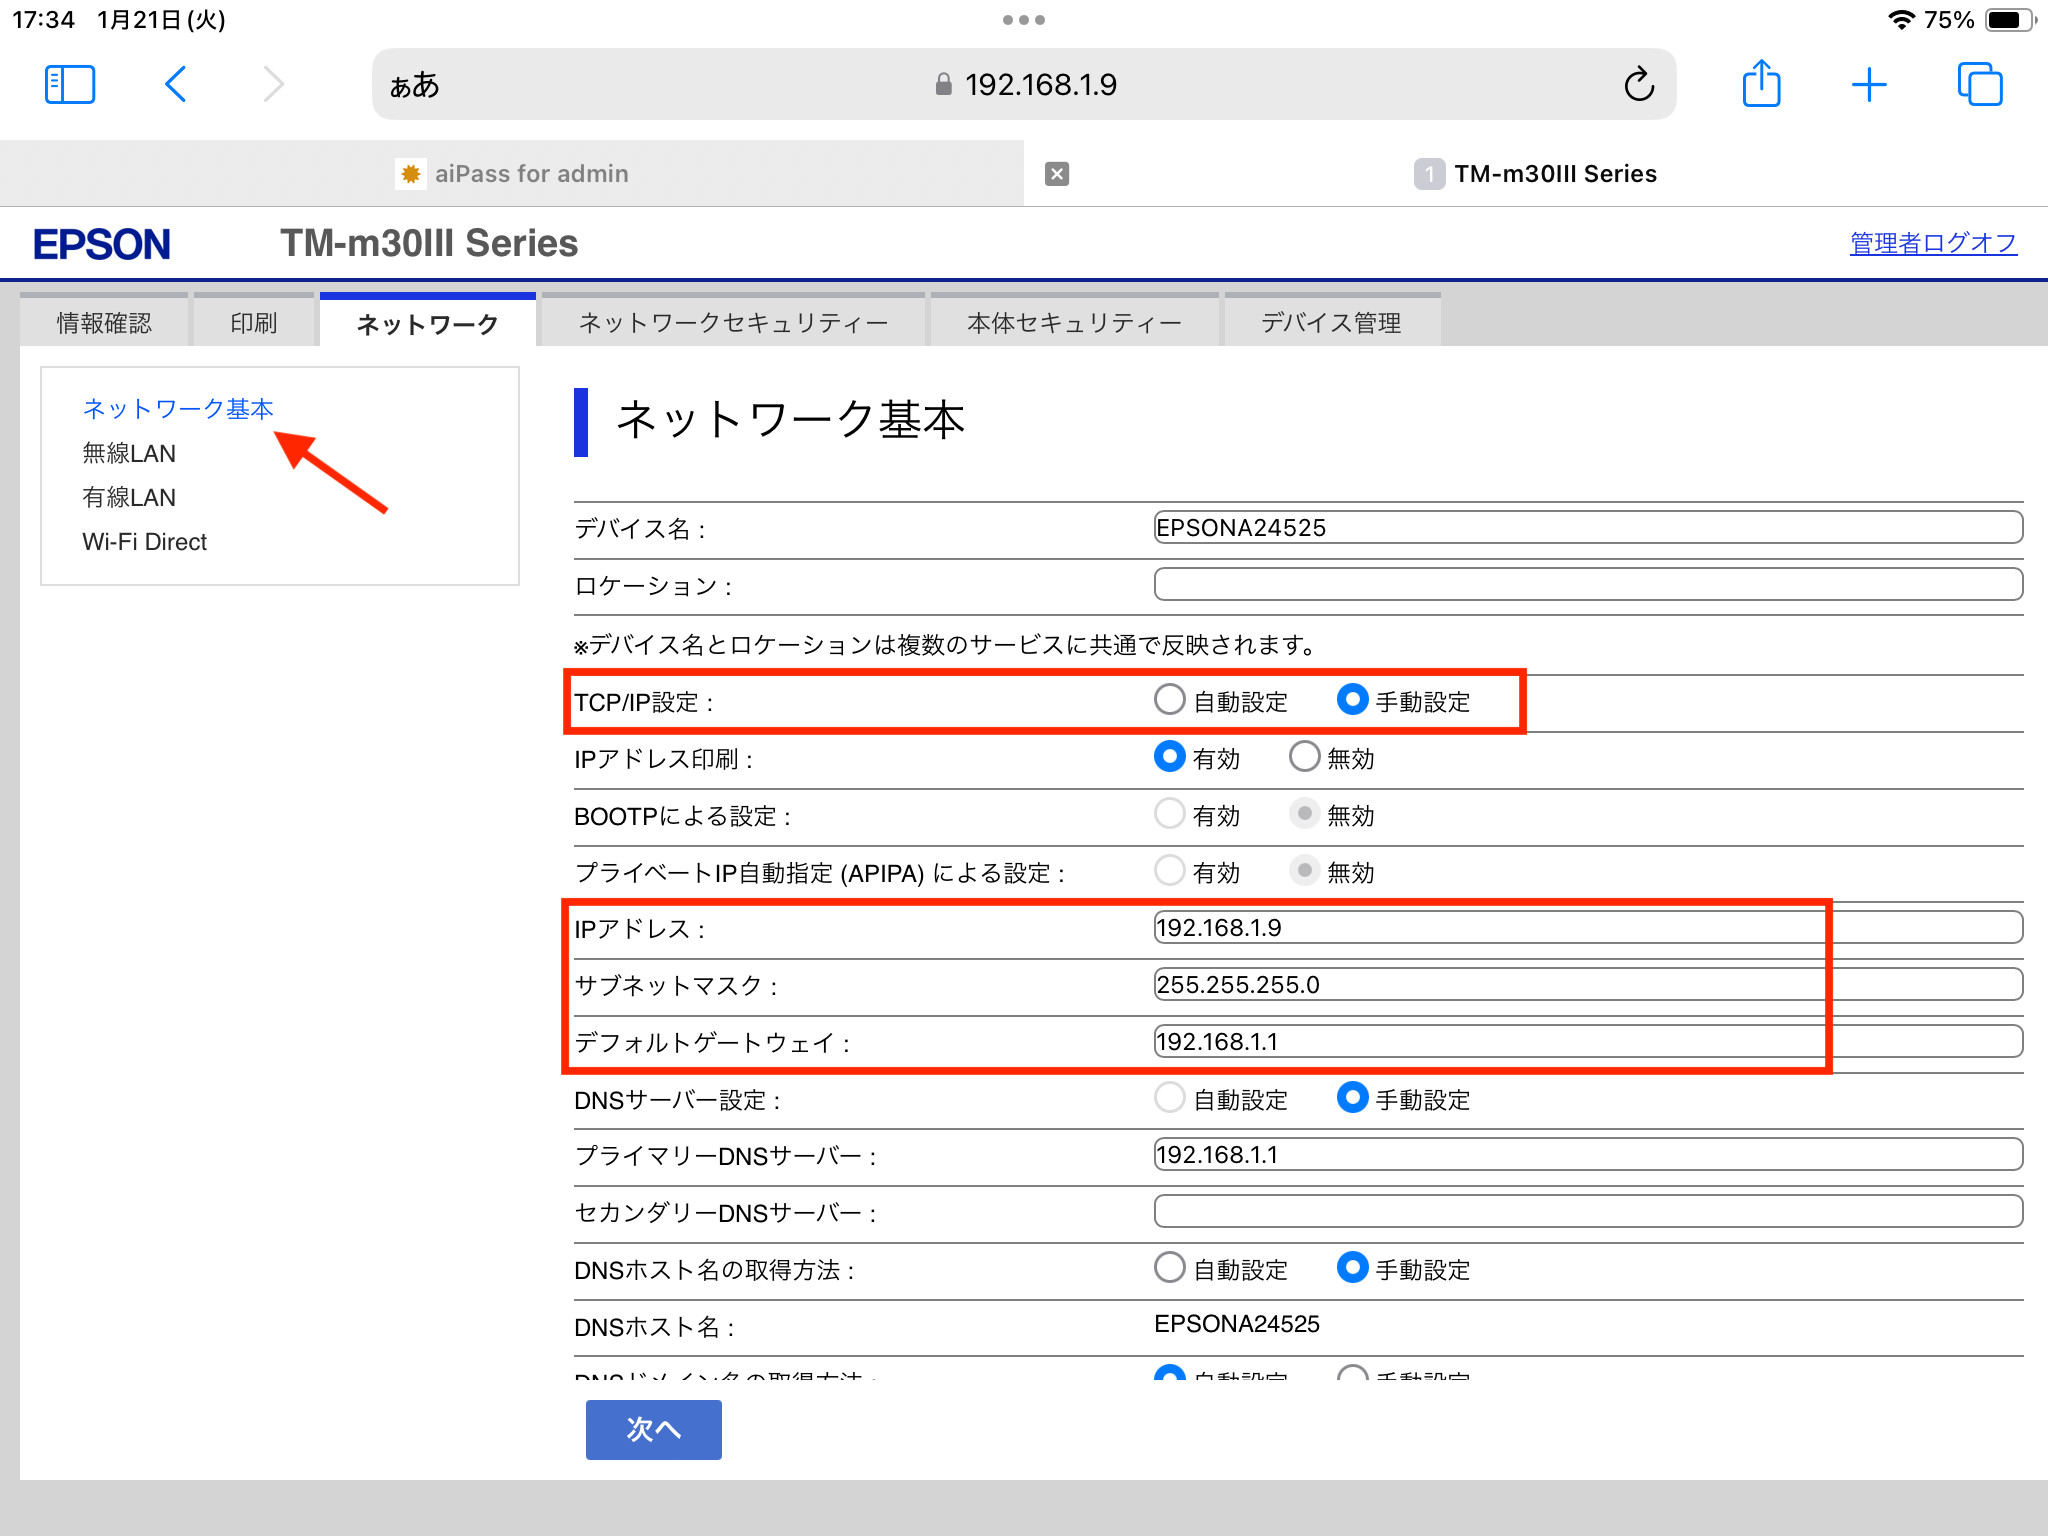Click the IPアドレス field
The image size is (2048, 1536).
pos(1588,927)
